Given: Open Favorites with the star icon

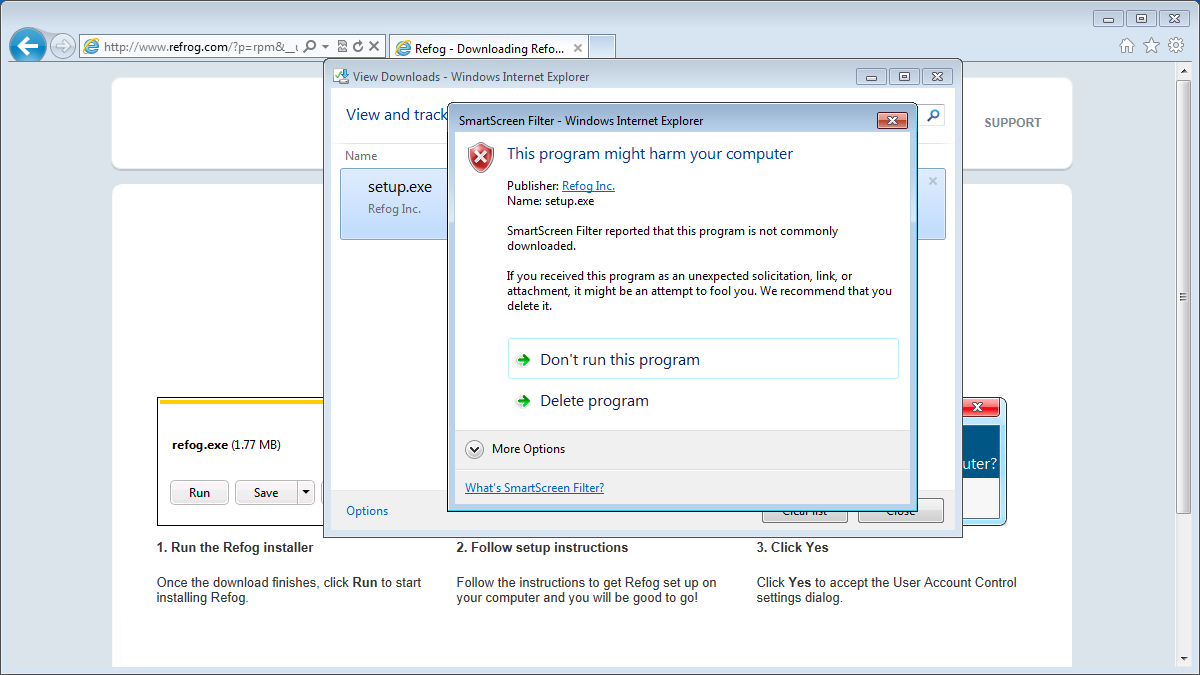Looking at the screenshot, I should click(1151, 45).
